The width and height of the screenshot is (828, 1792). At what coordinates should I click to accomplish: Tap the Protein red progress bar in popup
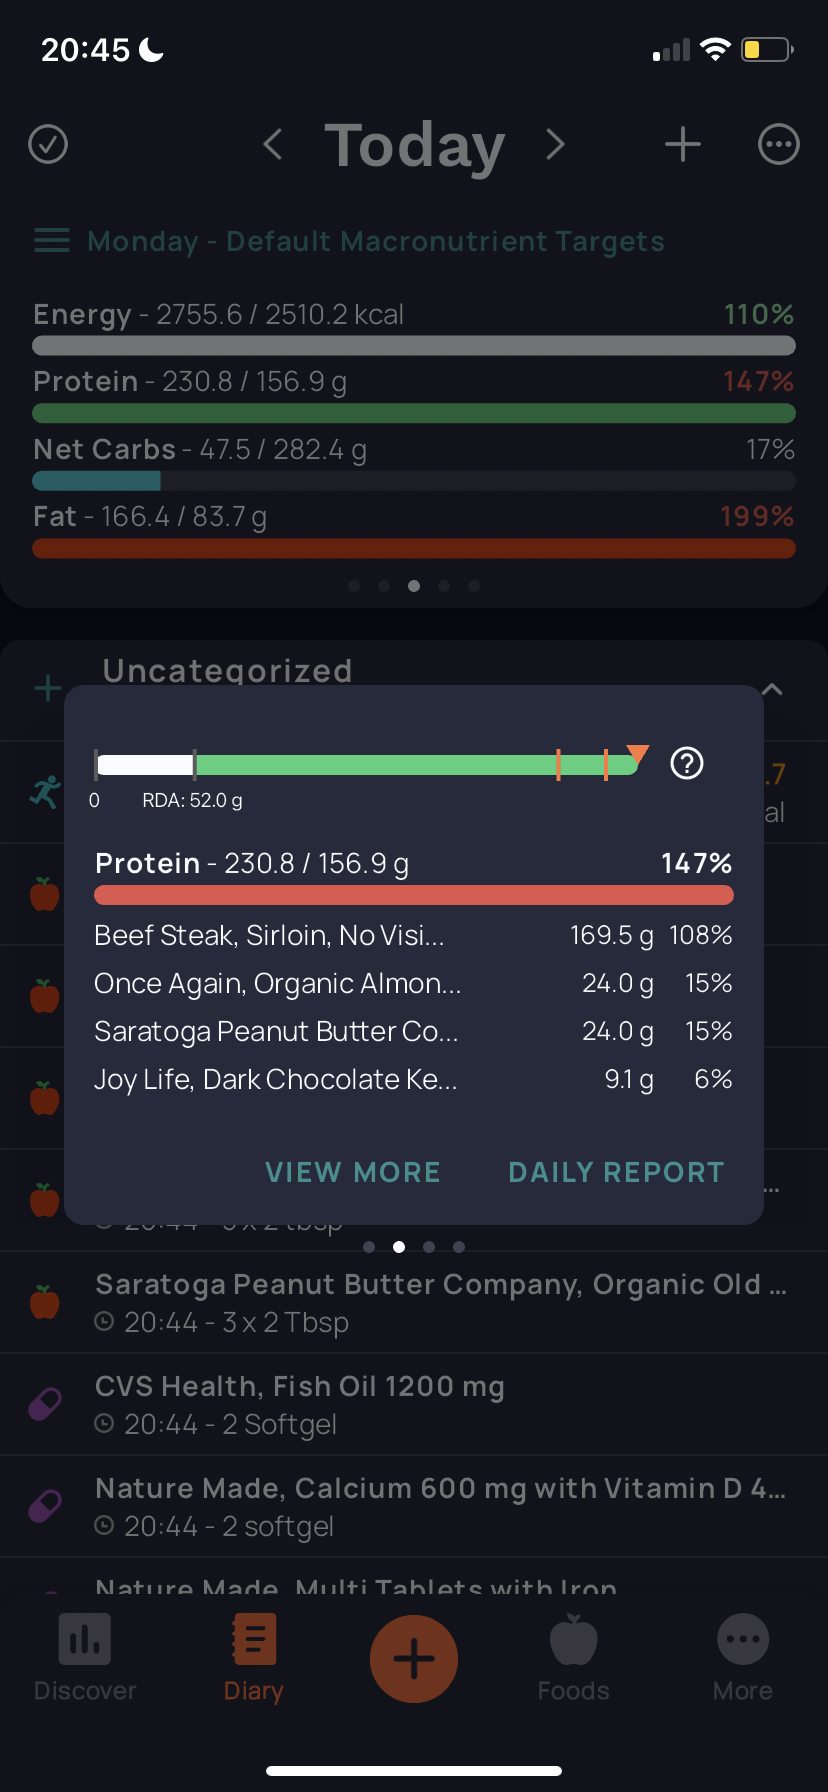click(414, 895)
